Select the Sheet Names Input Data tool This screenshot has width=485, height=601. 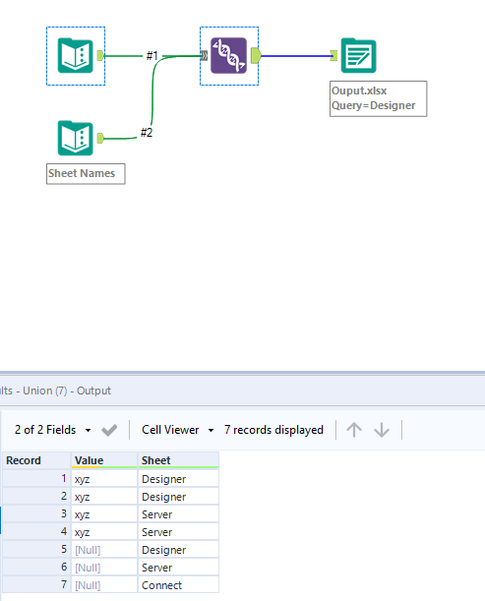click(76, 138)
